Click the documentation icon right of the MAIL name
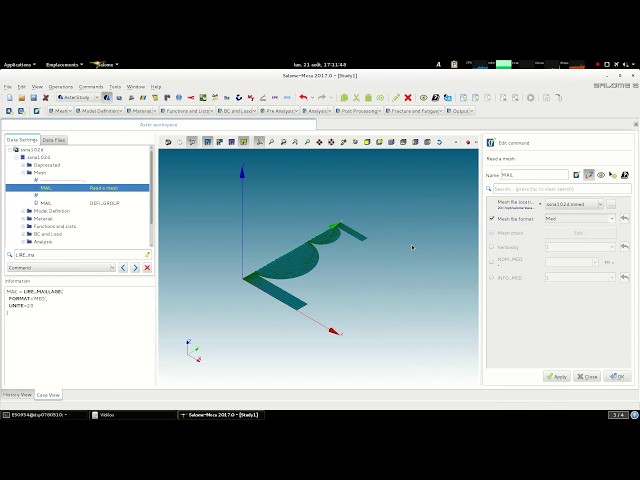This screenshot has width=640, height=480. click(625, 175)
